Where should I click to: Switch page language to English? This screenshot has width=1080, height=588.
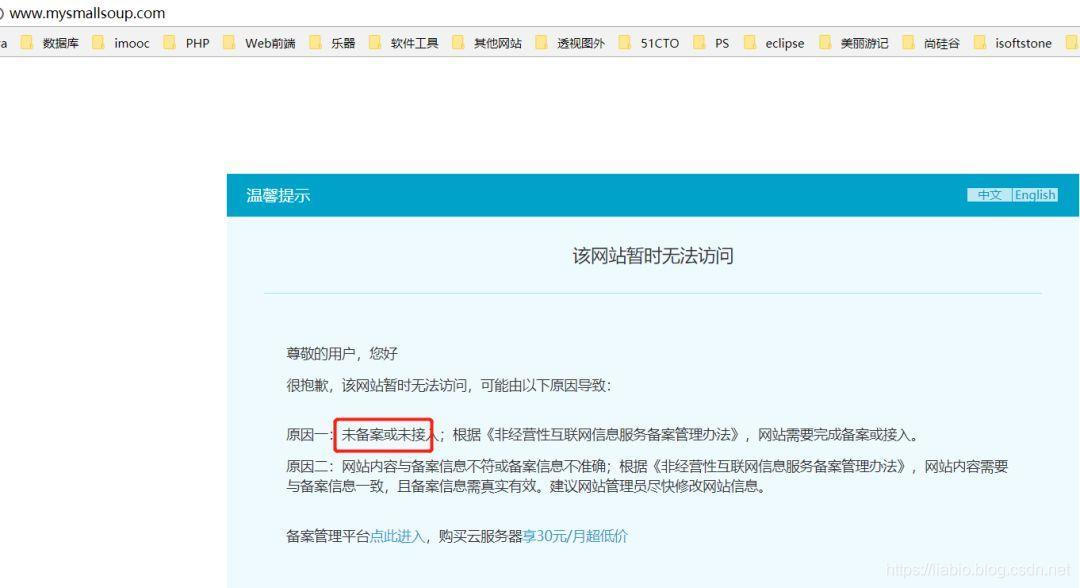tap(1035, 195)
